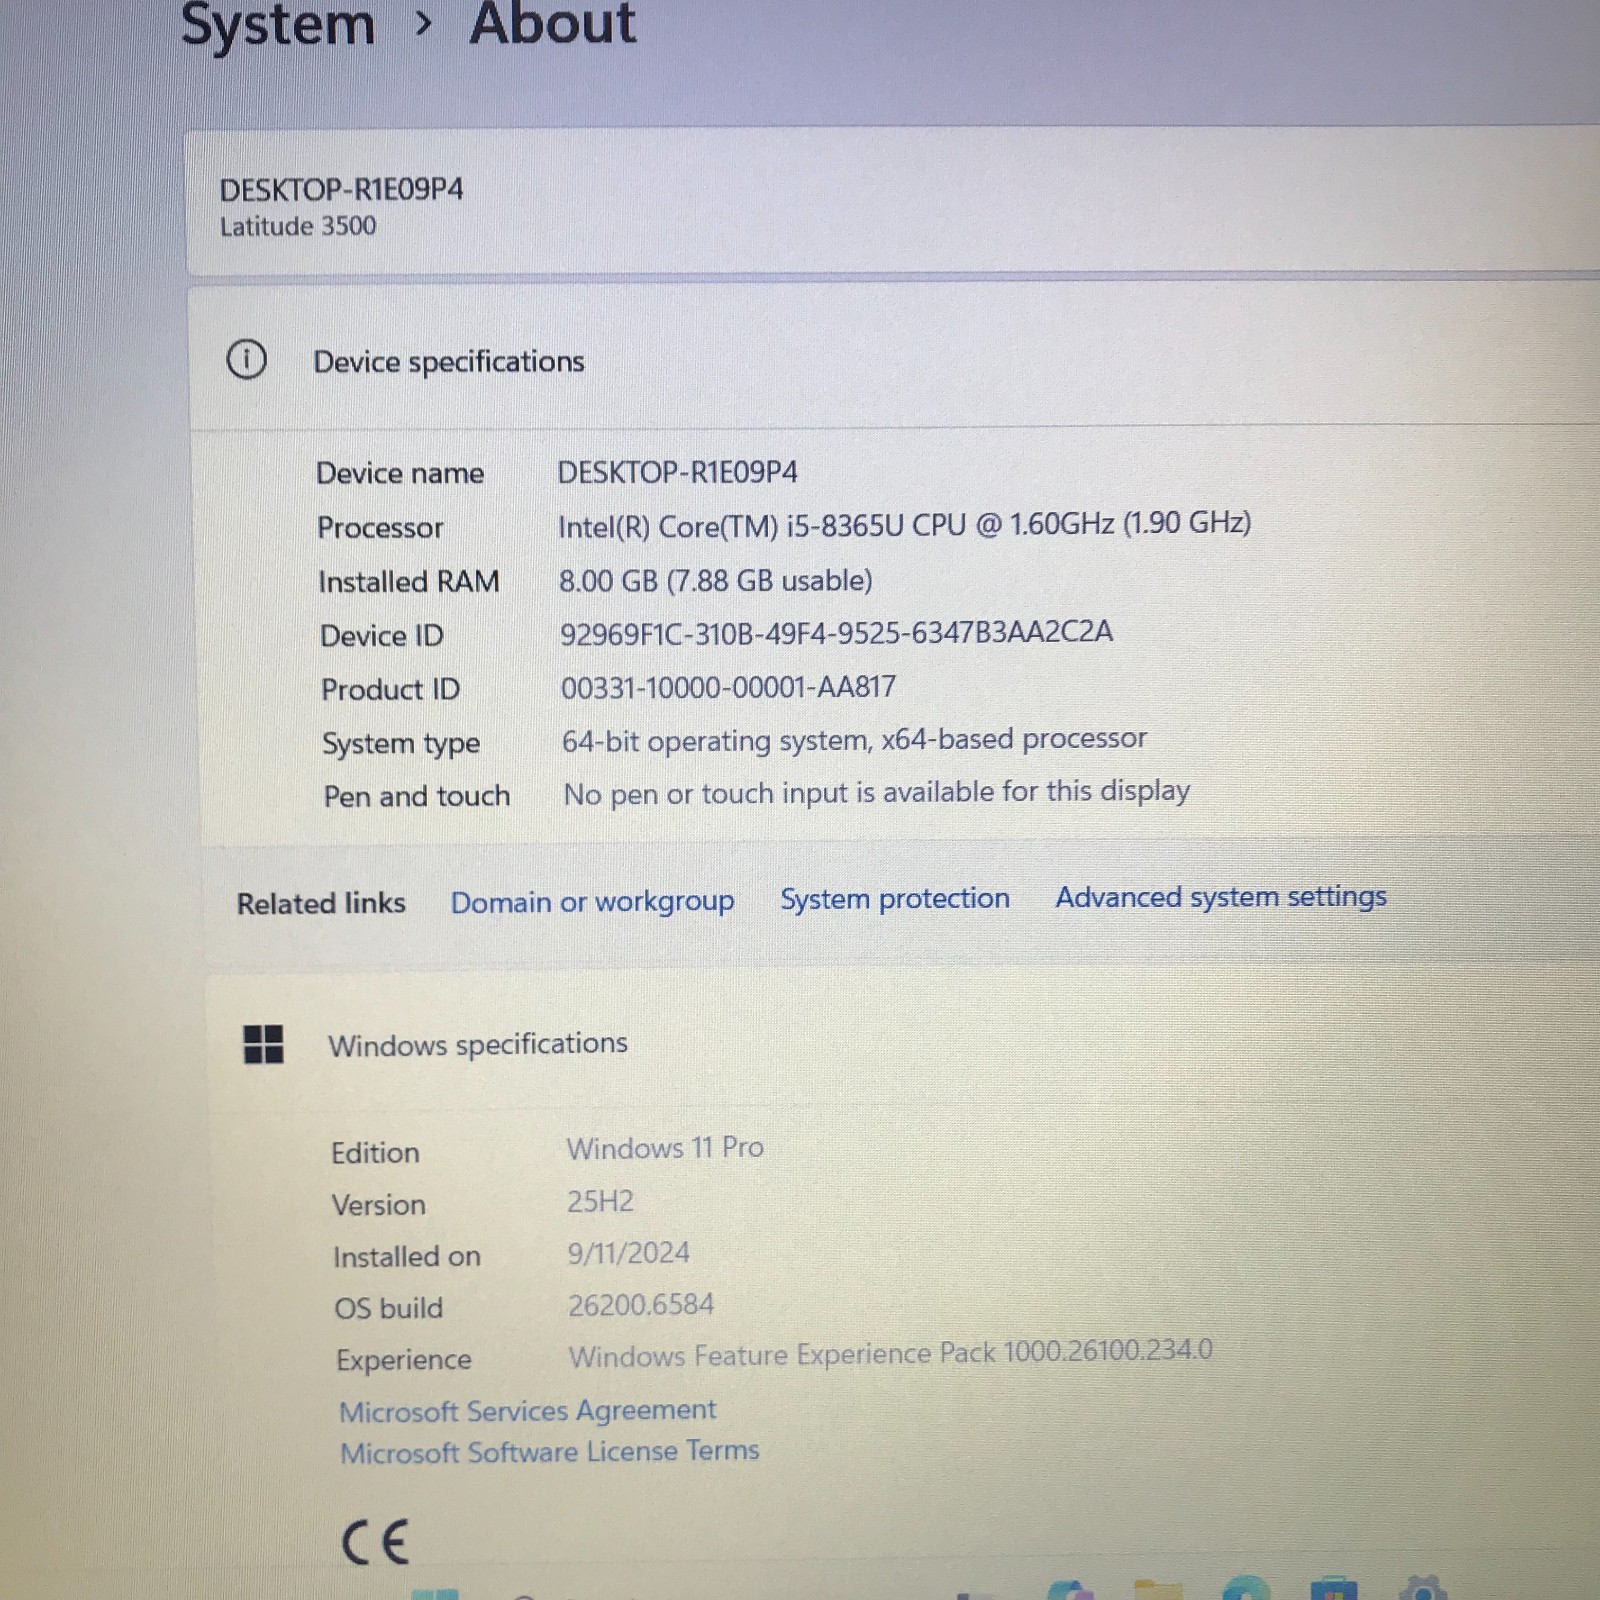This screenshot has height=1600, width=1600.
Task: Select the Product ID value 00331-10000-00001-AA817
Action: coord(728,687)
